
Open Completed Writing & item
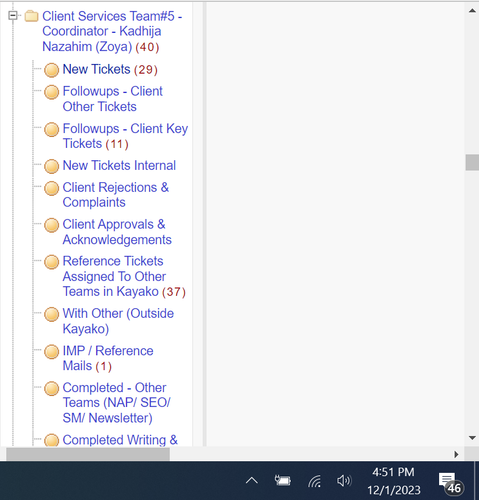click(x=120, y=440)
